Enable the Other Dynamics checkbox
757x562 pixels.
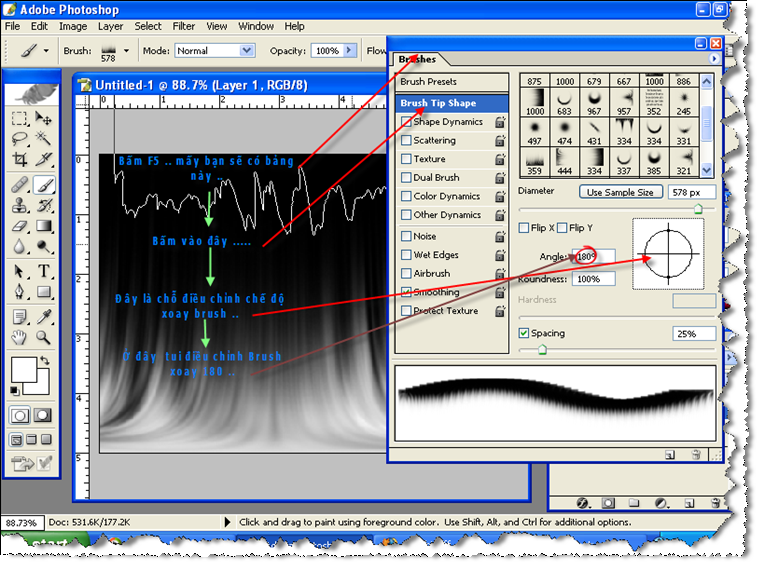(407, 215)
